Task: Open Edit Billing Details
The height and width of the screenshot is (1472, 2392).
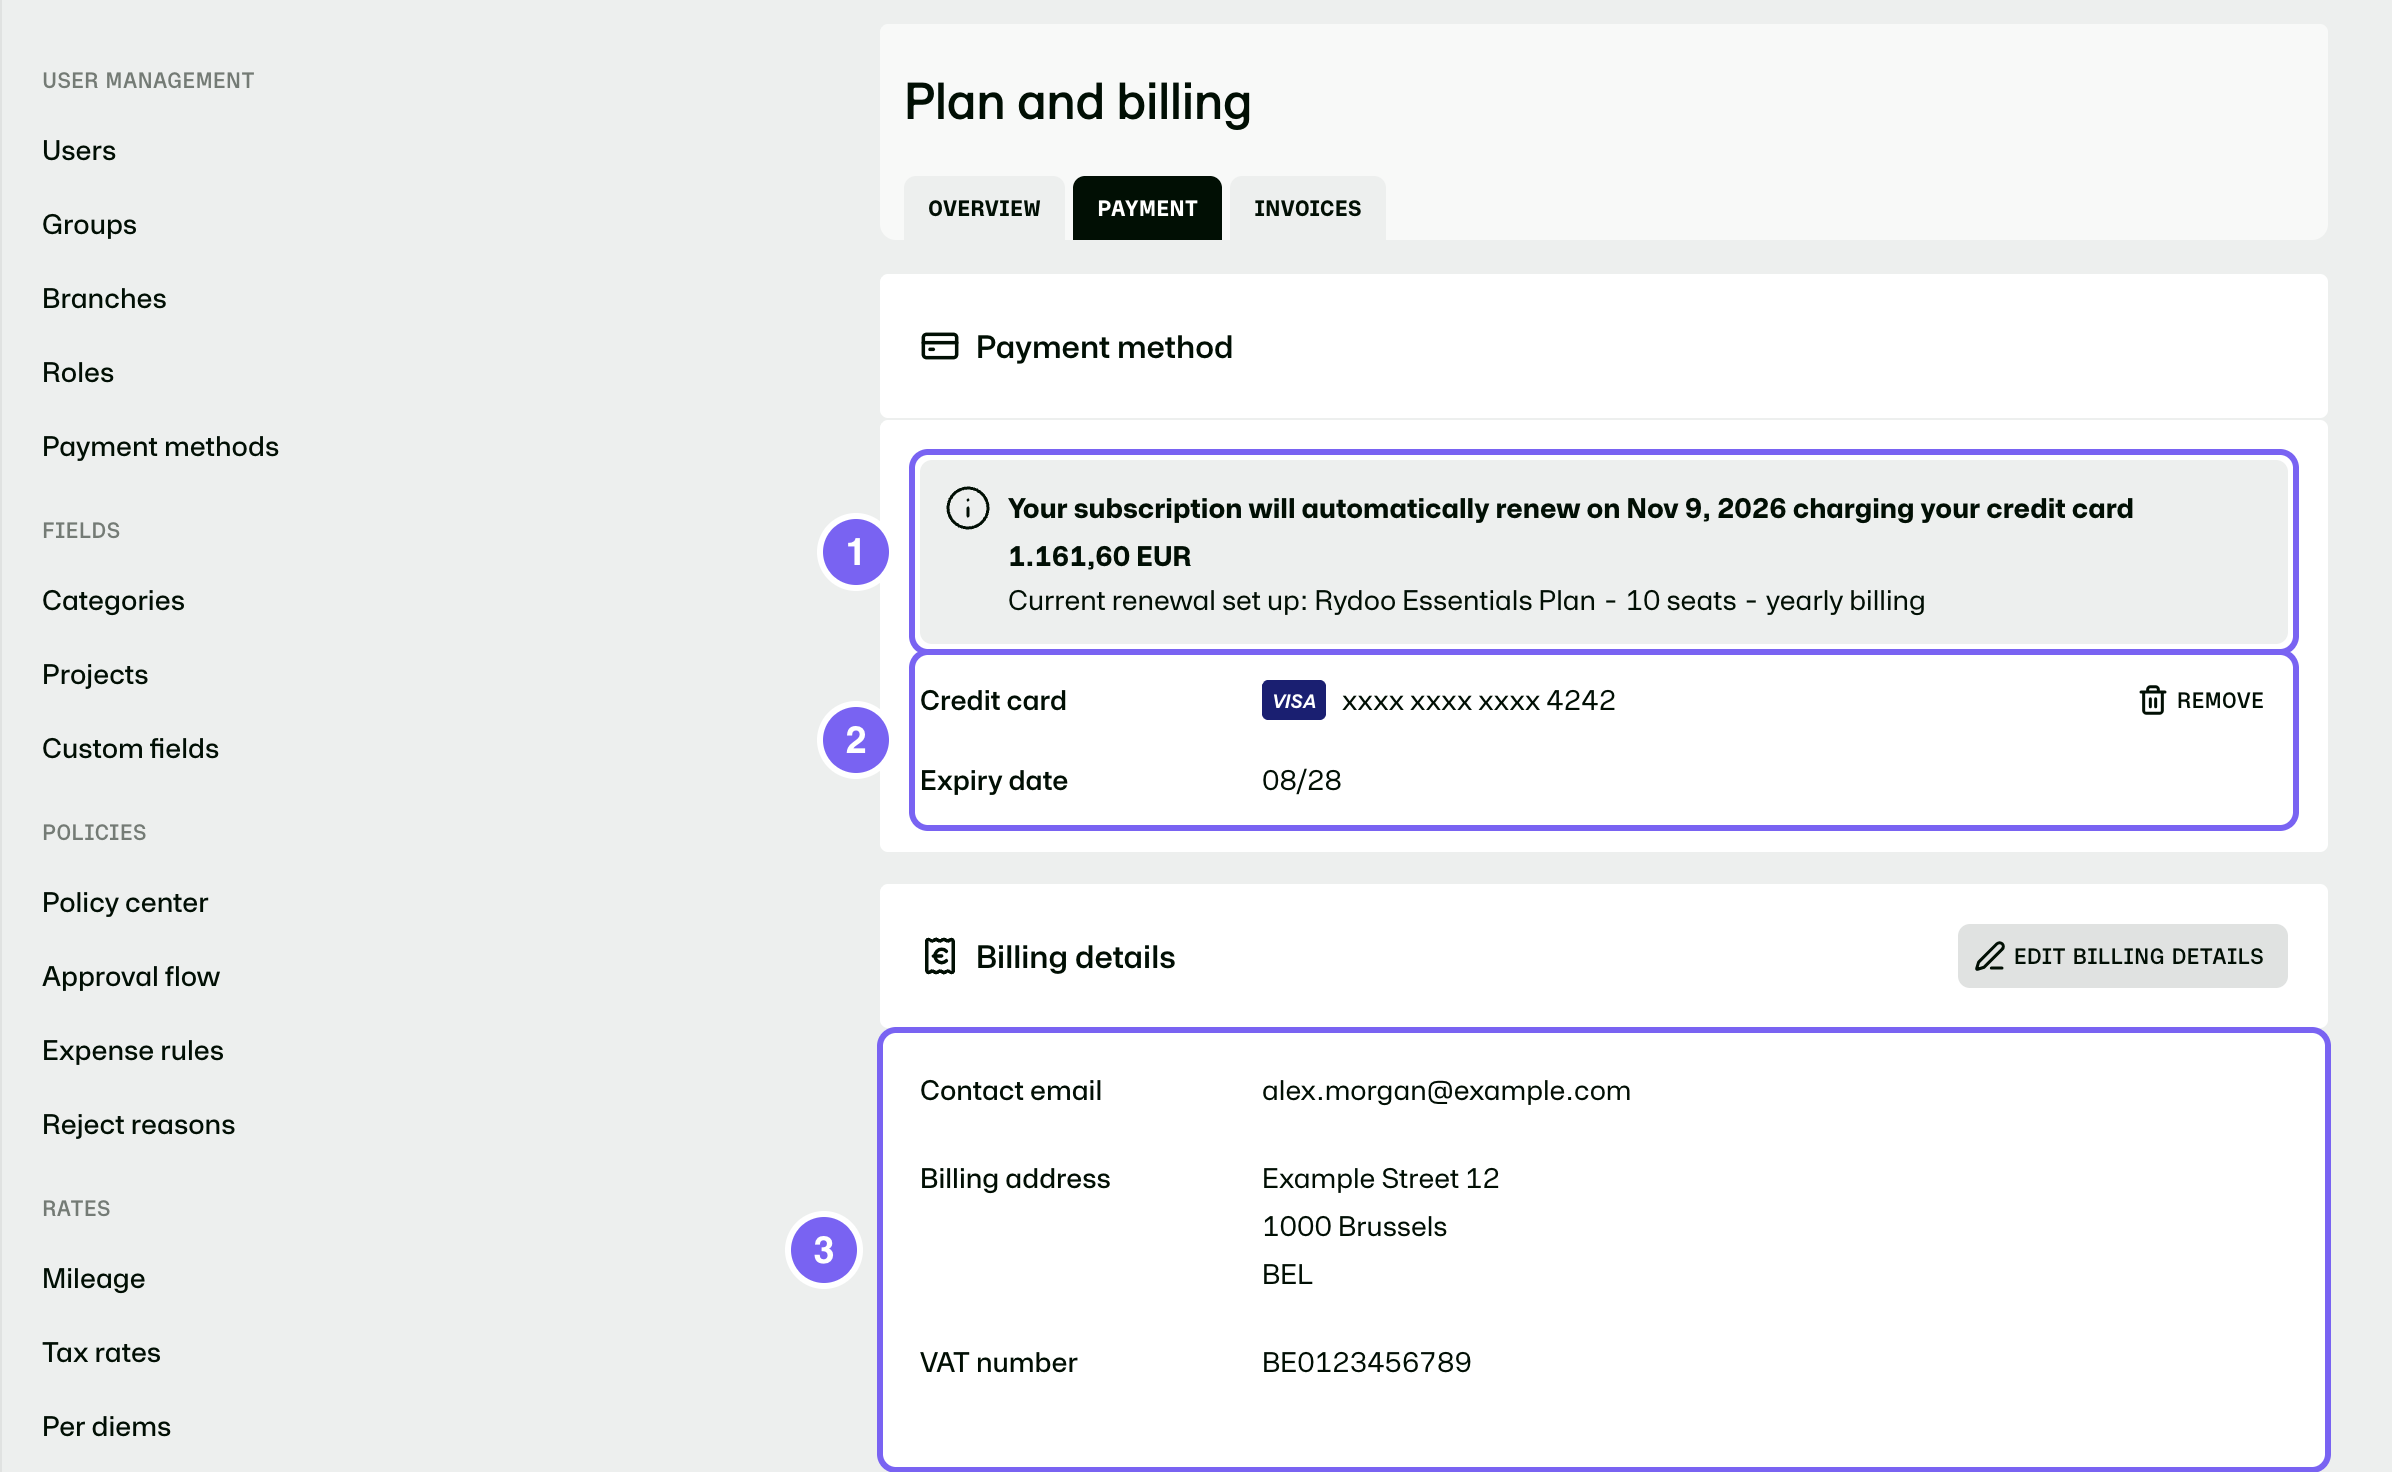Action: (x=2122, y=956)
